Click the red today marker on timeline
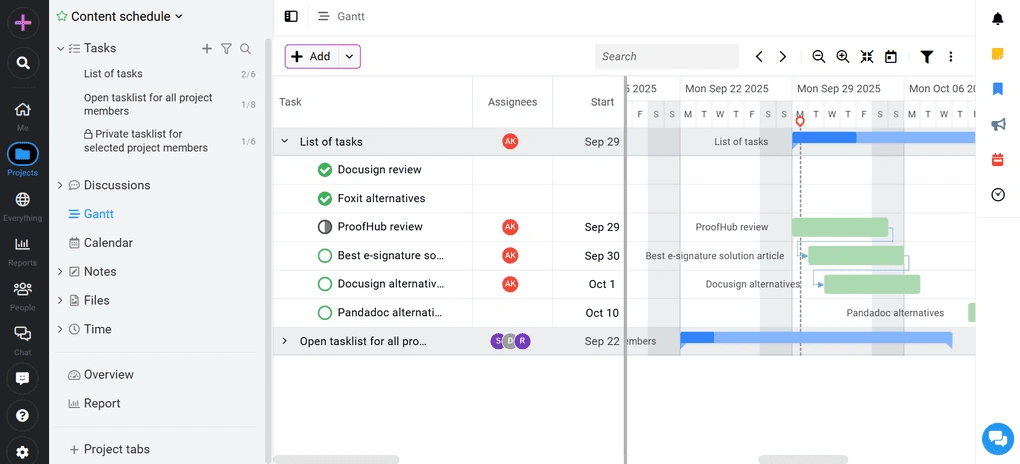 tap(800, 122)
